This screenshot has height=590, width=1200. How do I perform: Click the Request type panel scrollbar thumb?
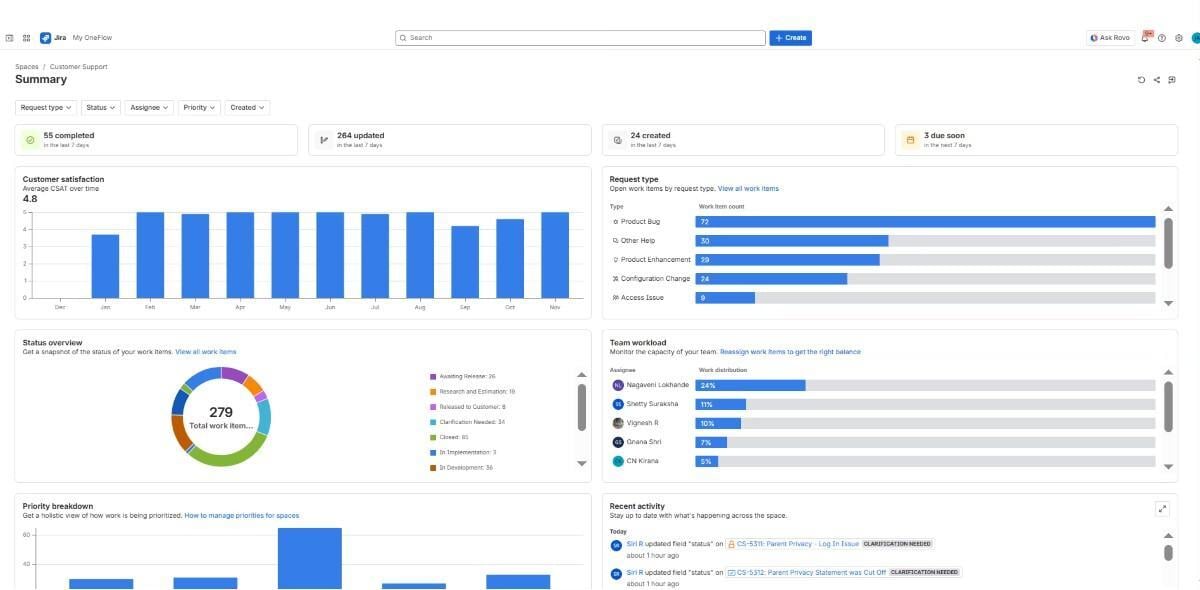click(x=1168, y=243)
